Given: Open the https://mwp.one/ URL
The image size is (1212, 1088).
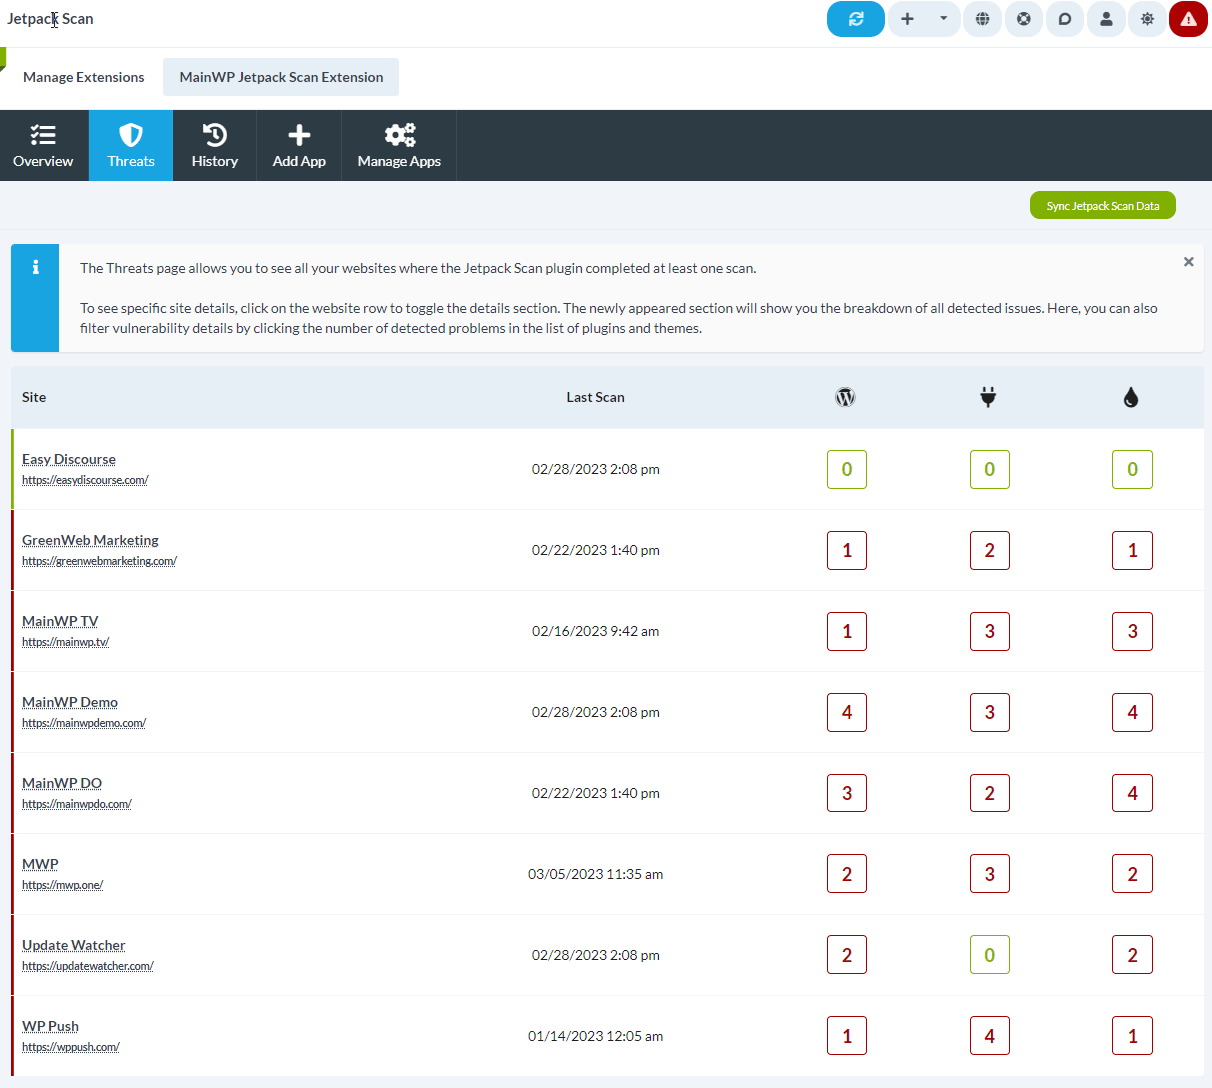Looking at the screenshot, I should click(62, 885).
